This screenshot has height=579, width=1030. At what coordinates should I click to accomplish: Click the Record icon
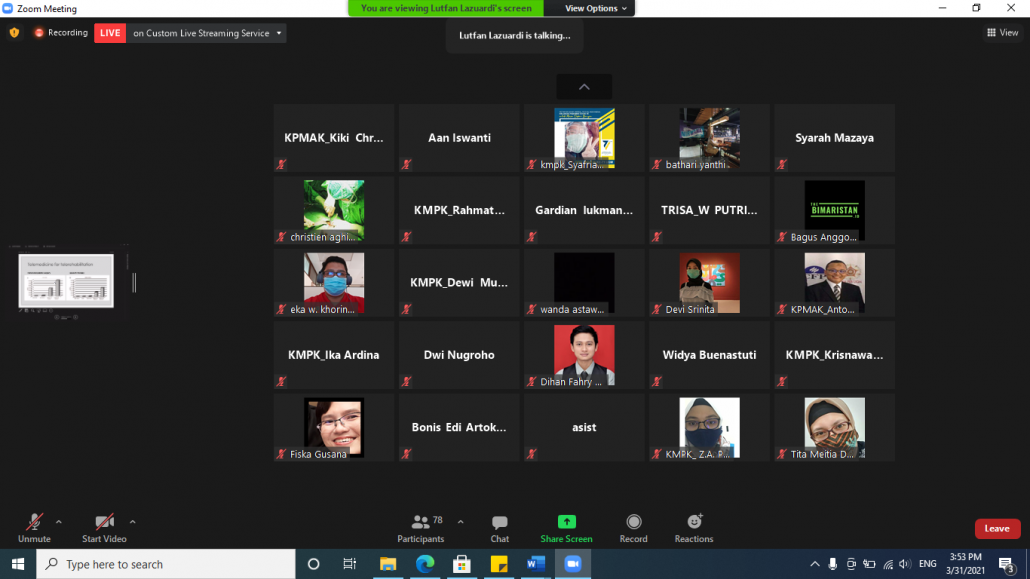click(633, 522)
